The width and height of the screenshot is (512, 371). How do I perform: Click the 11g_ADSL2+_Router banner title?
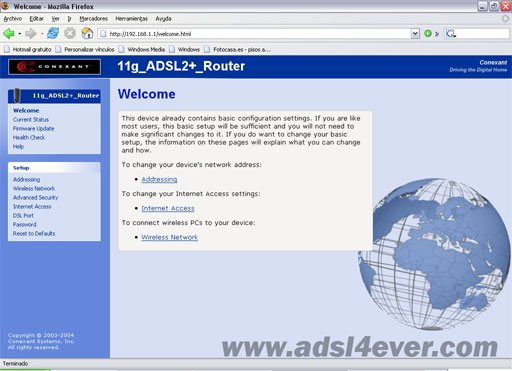coord(181,66)
